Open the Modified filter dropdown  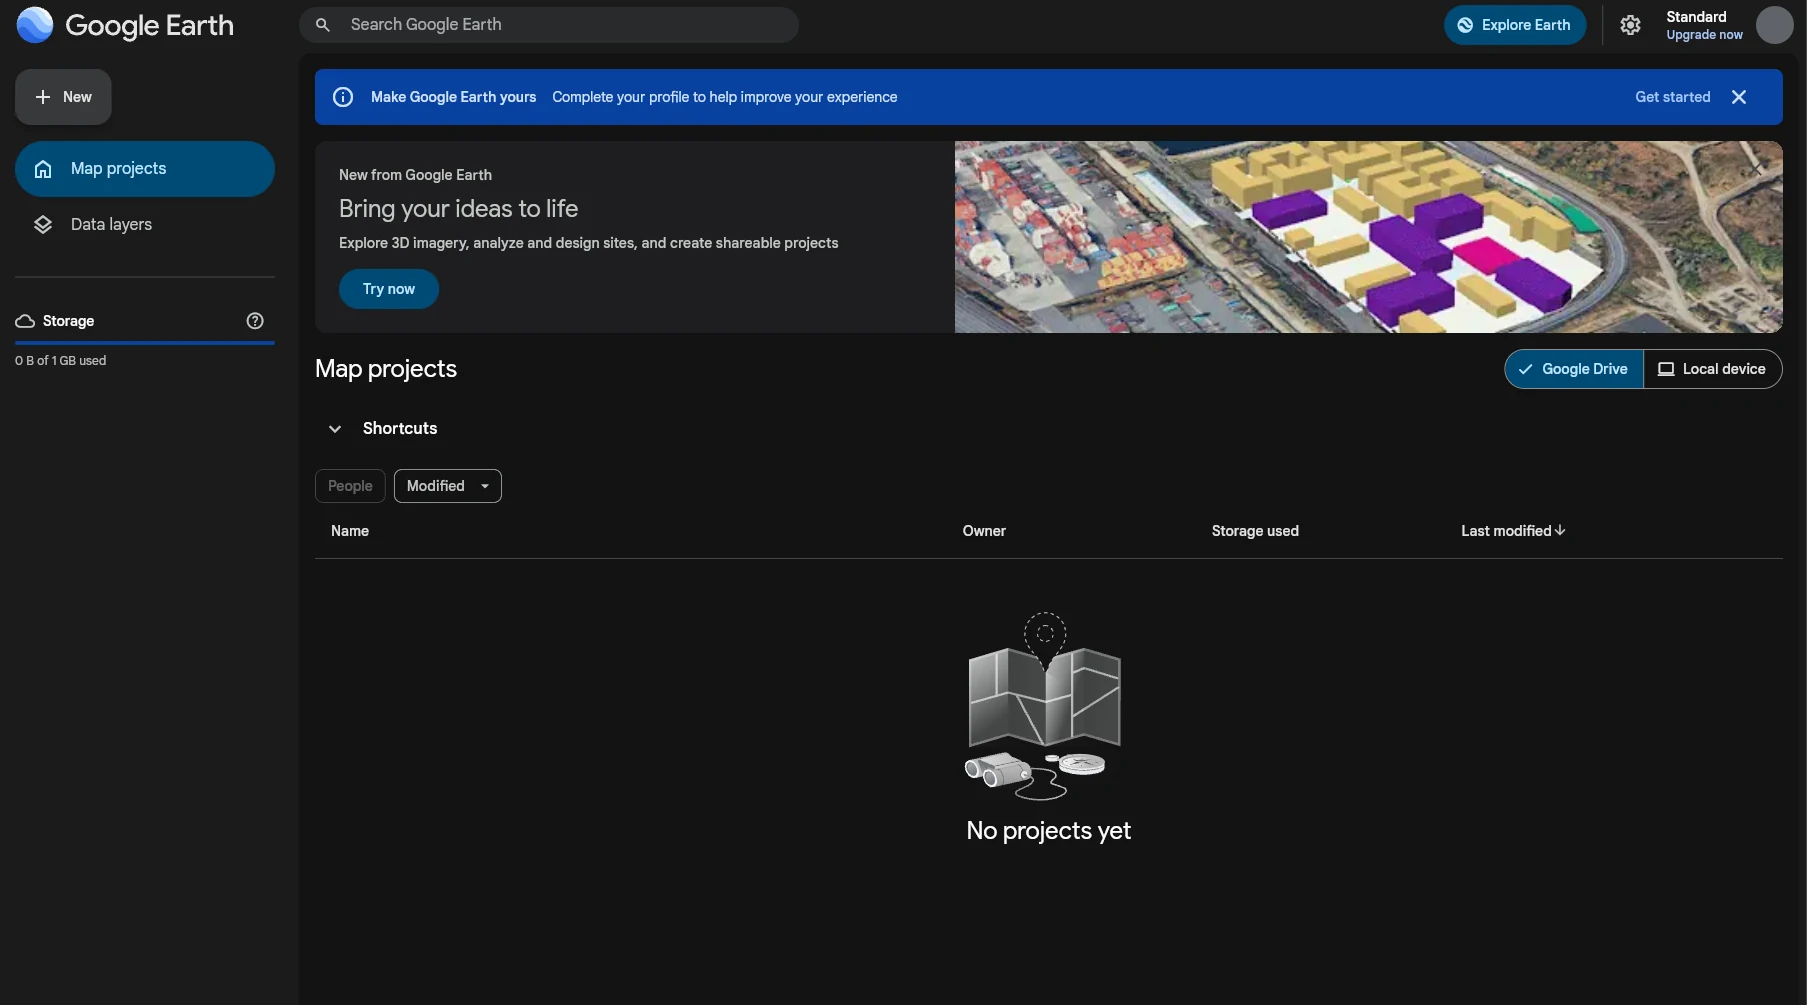click(x=448, y=486)
